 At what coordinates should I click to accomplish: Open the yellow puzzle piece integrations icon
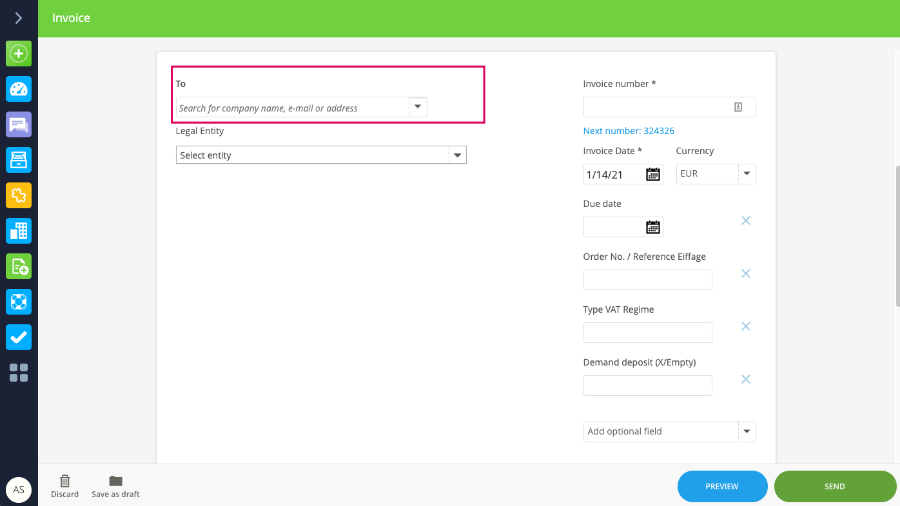click(x=19, y=196)
